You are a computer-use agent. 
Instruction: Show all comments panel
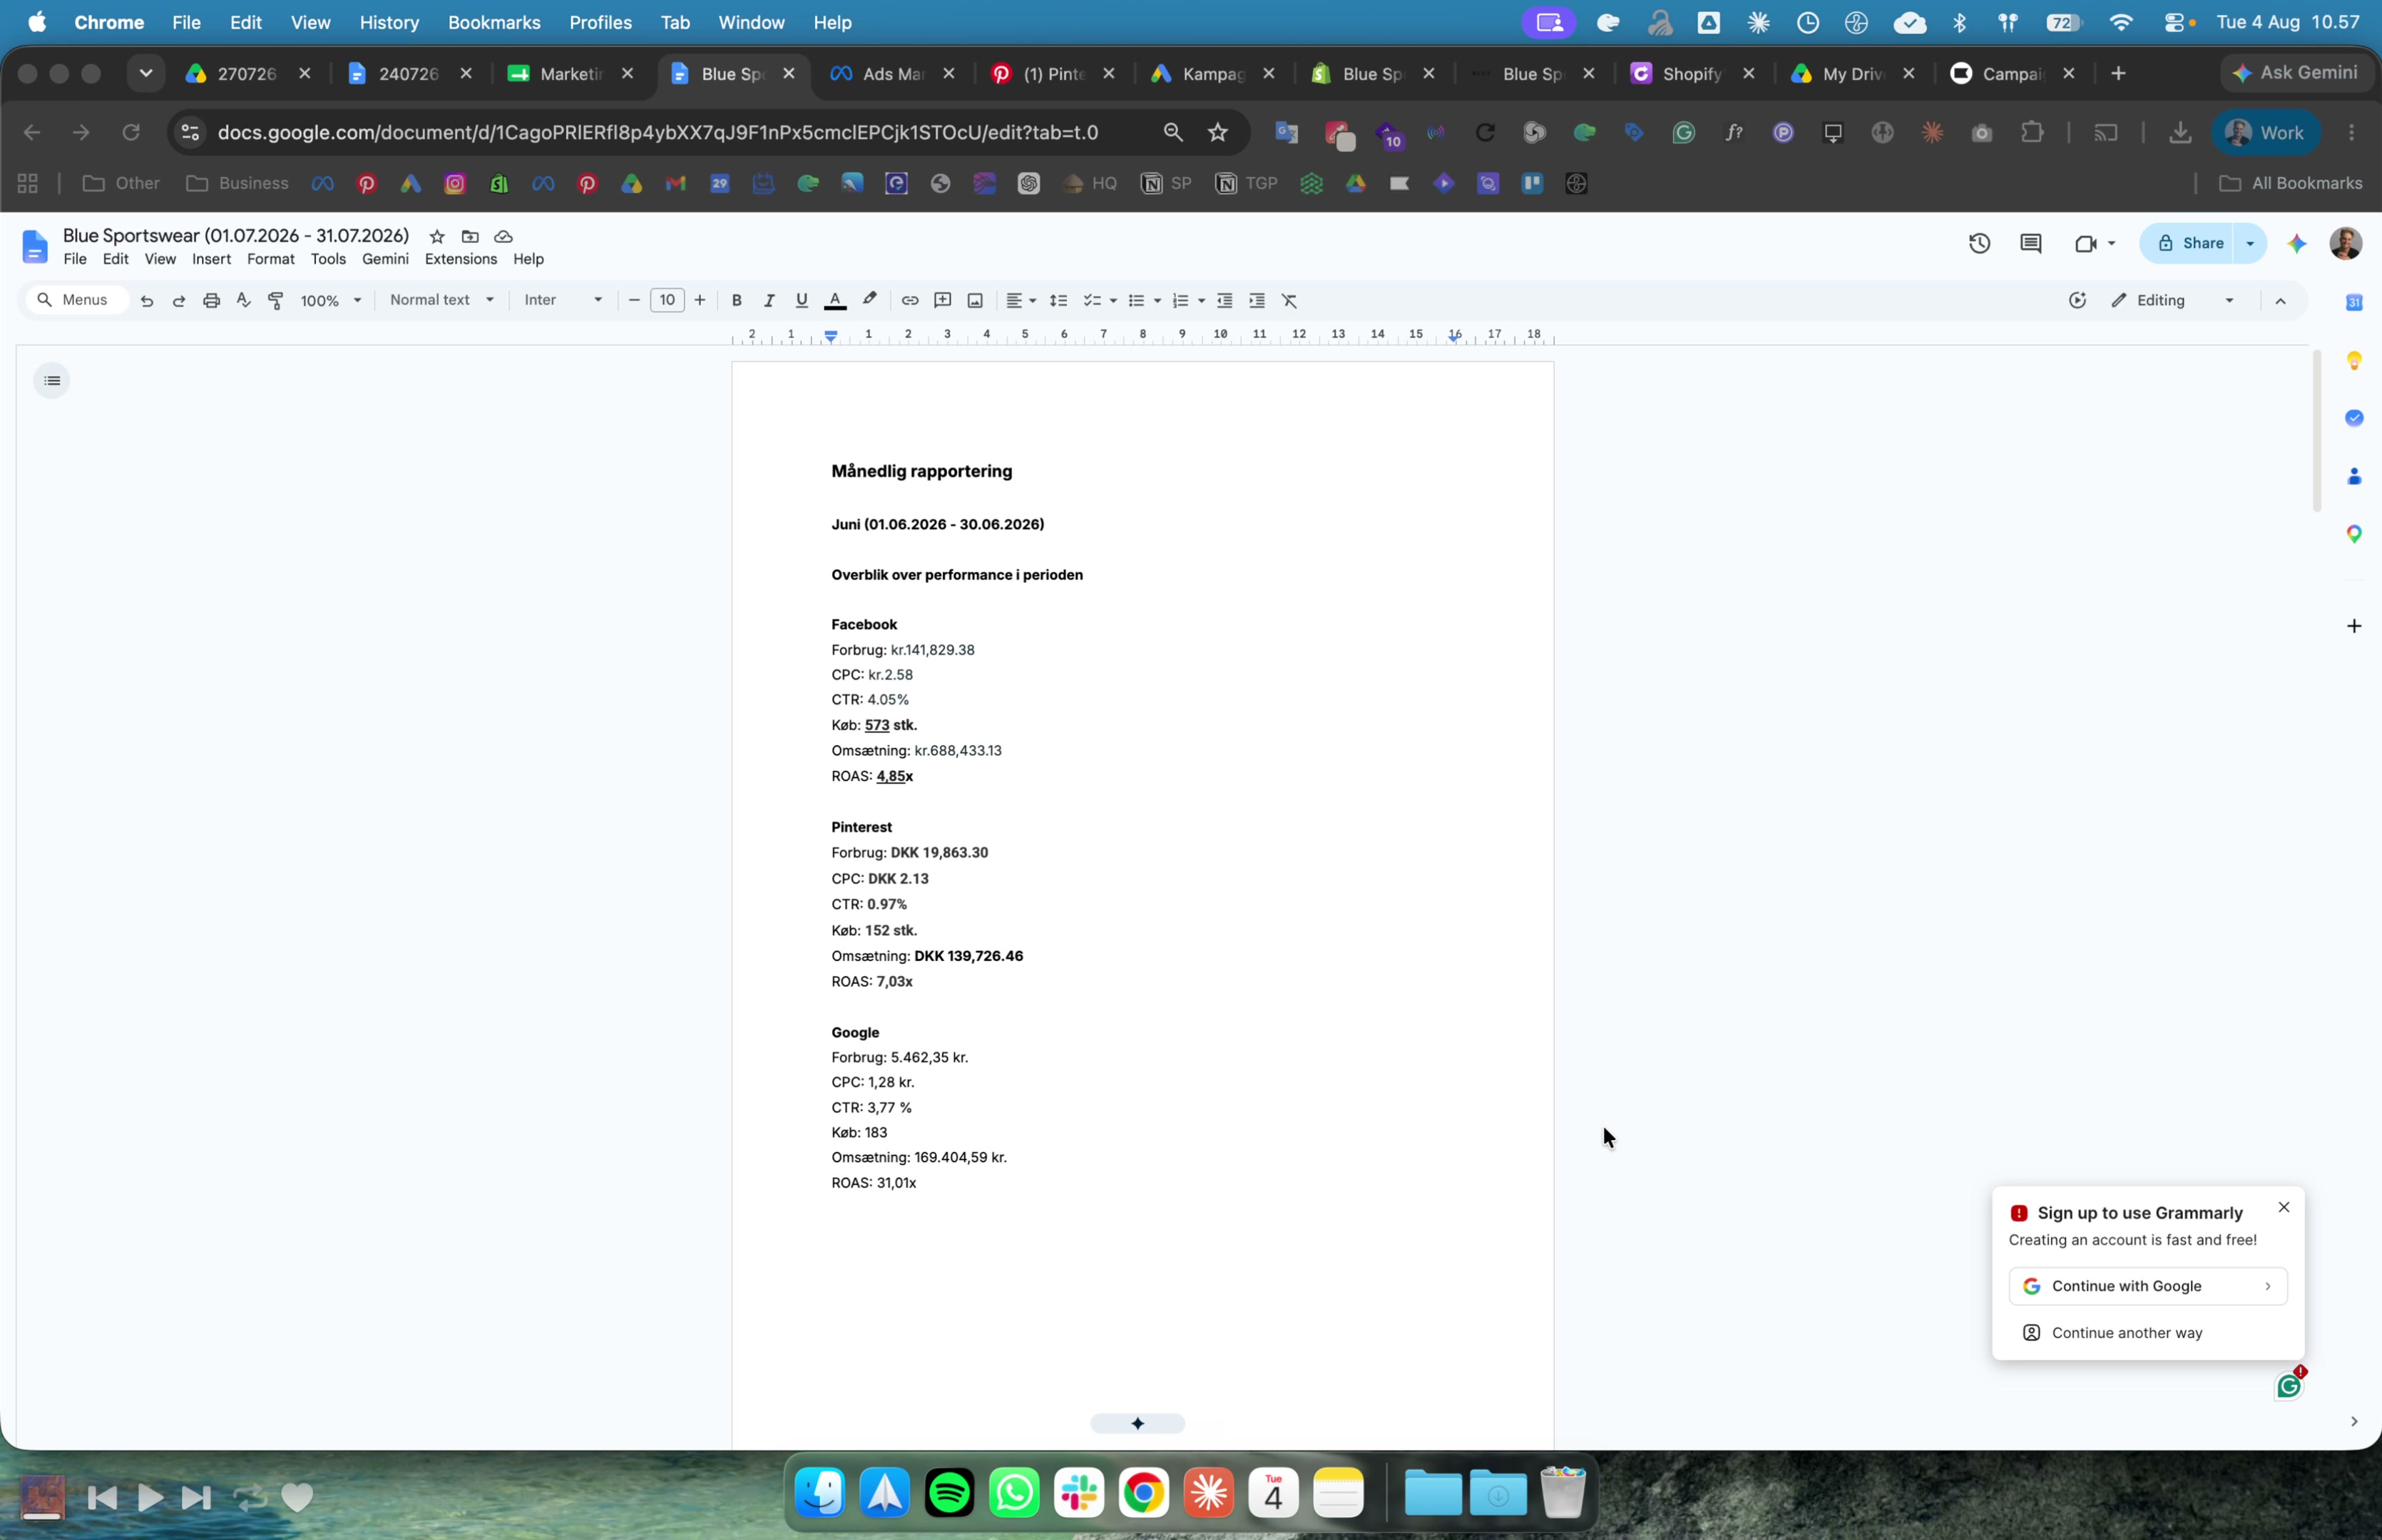pyautogui.click(x=2031, y=243)
